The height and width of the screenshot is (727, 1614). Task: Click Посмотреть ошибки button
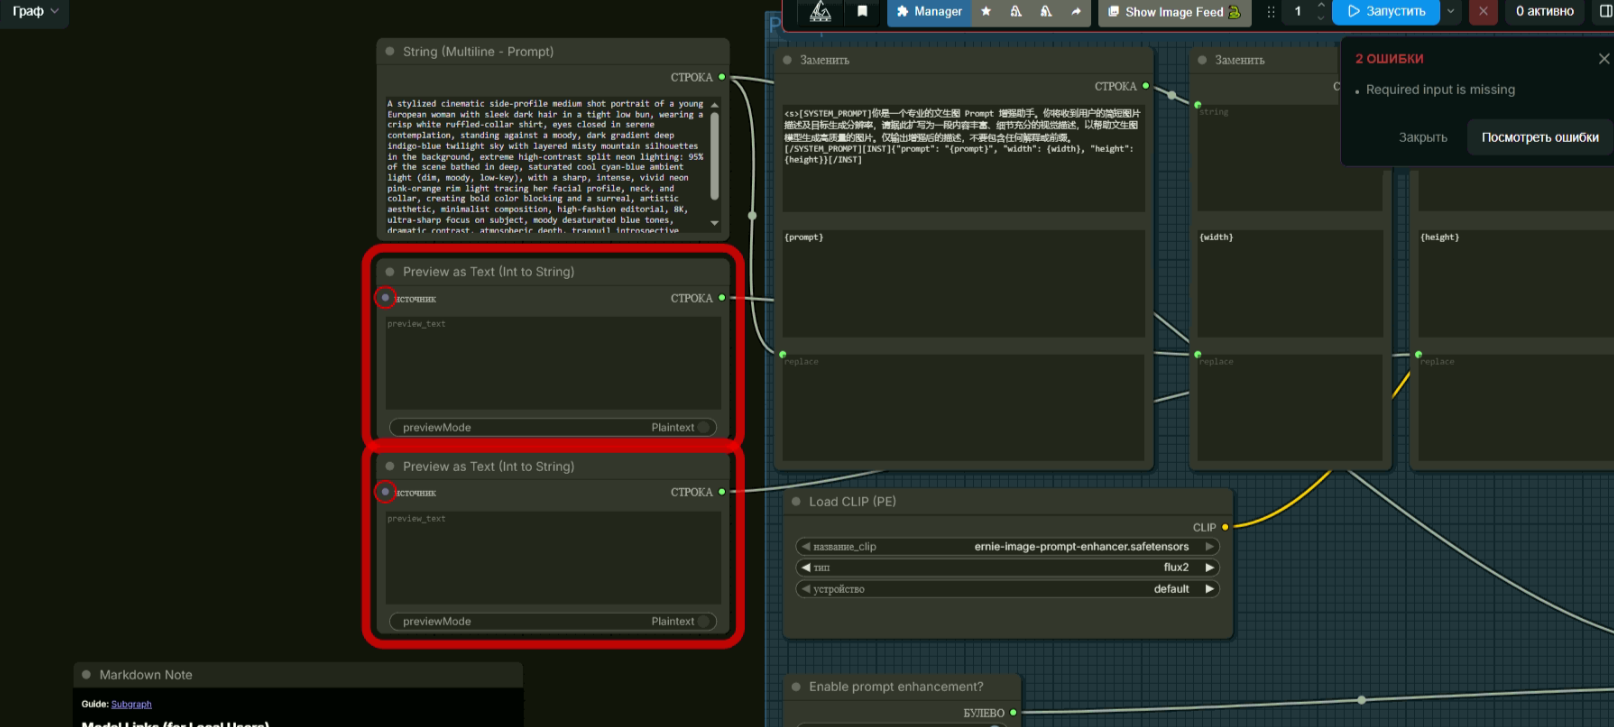(x=1539, y=137)
